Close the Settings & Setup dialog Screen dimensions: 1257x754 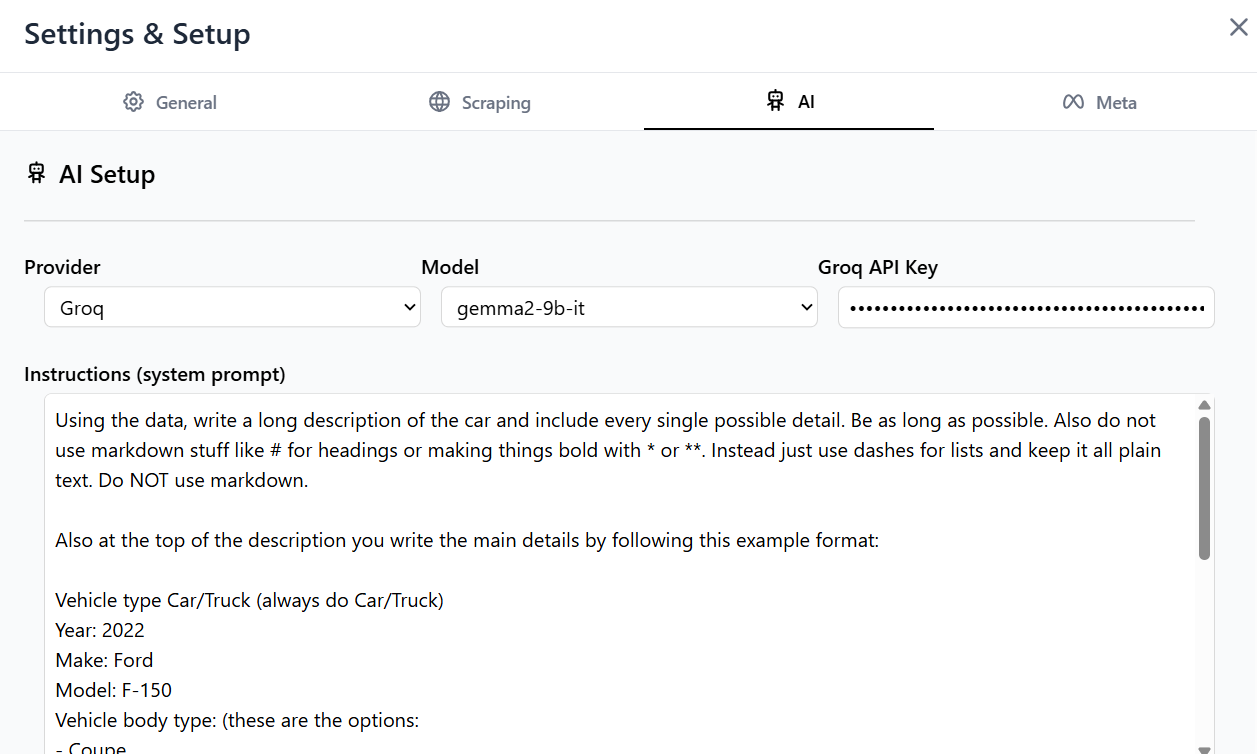tap(1238, 28)
